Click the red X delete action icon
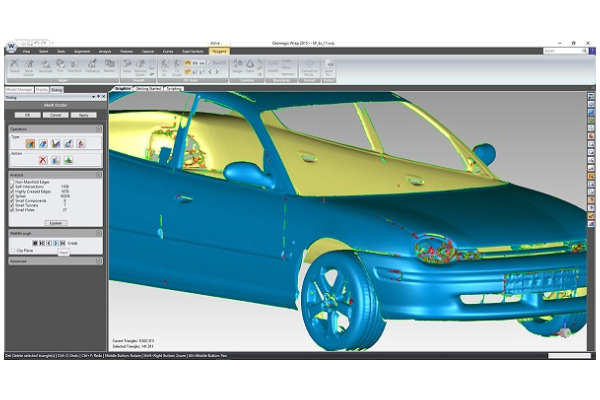The image size is (600, 400). (43, 160)
